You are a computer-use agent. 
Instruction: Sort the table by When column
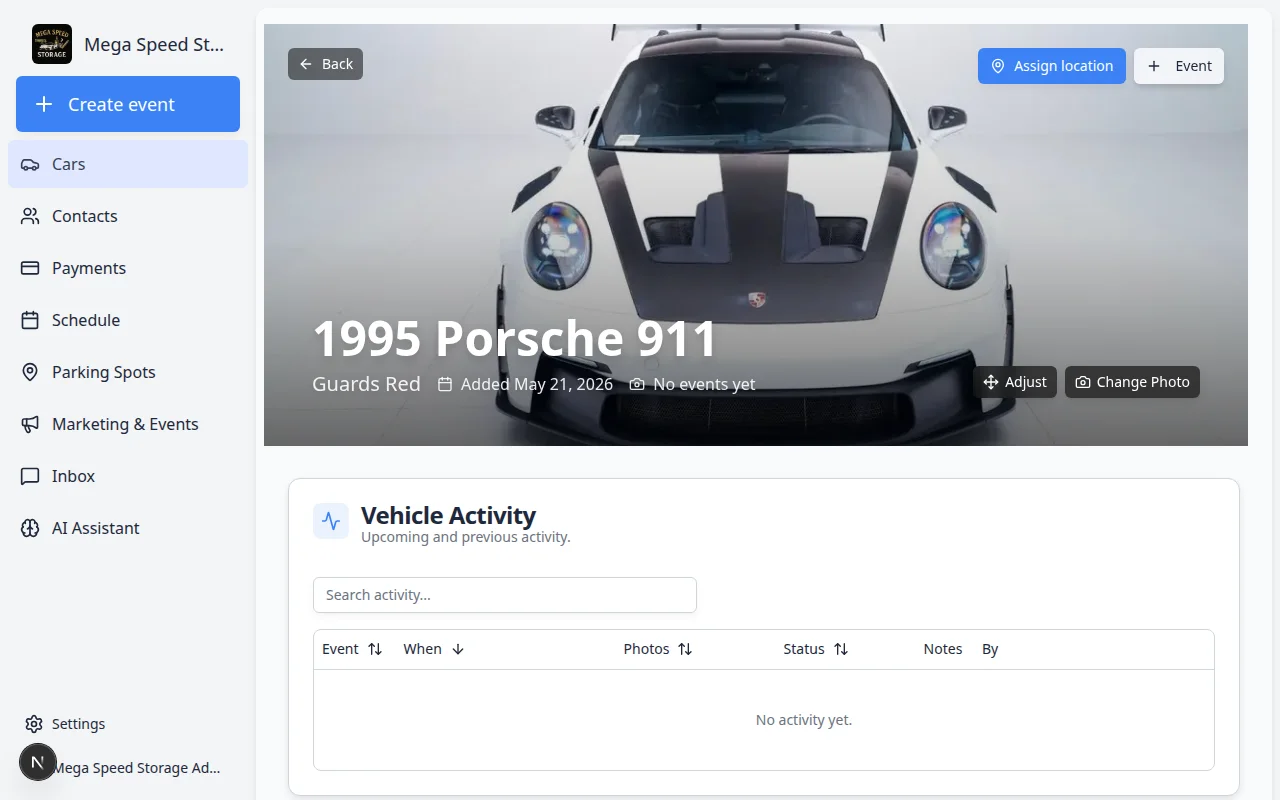point(434,649)
